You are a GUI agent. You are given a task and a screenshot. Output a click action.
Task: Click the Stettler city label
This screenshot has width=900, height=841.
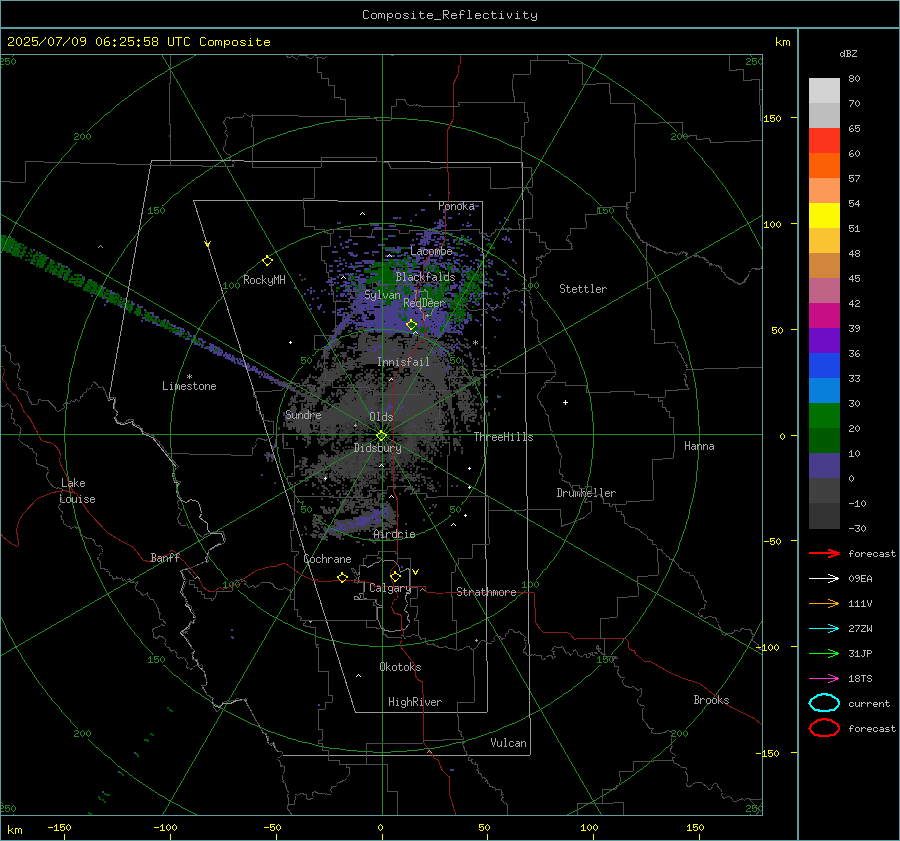[x=583, y=289]
